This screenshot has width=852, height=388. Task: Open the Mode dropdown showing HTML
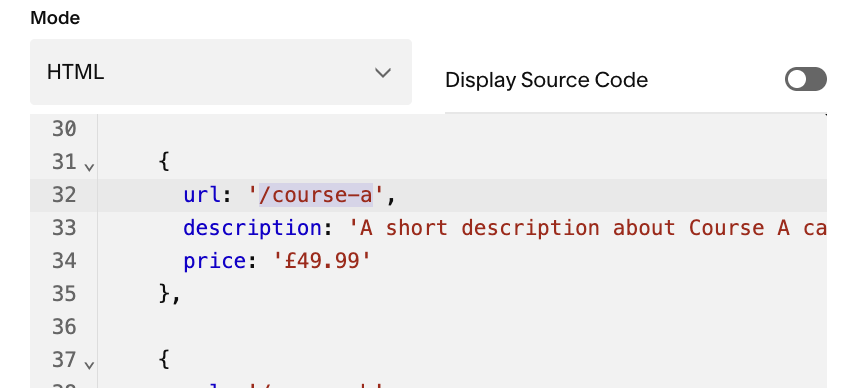click(221, 72)
